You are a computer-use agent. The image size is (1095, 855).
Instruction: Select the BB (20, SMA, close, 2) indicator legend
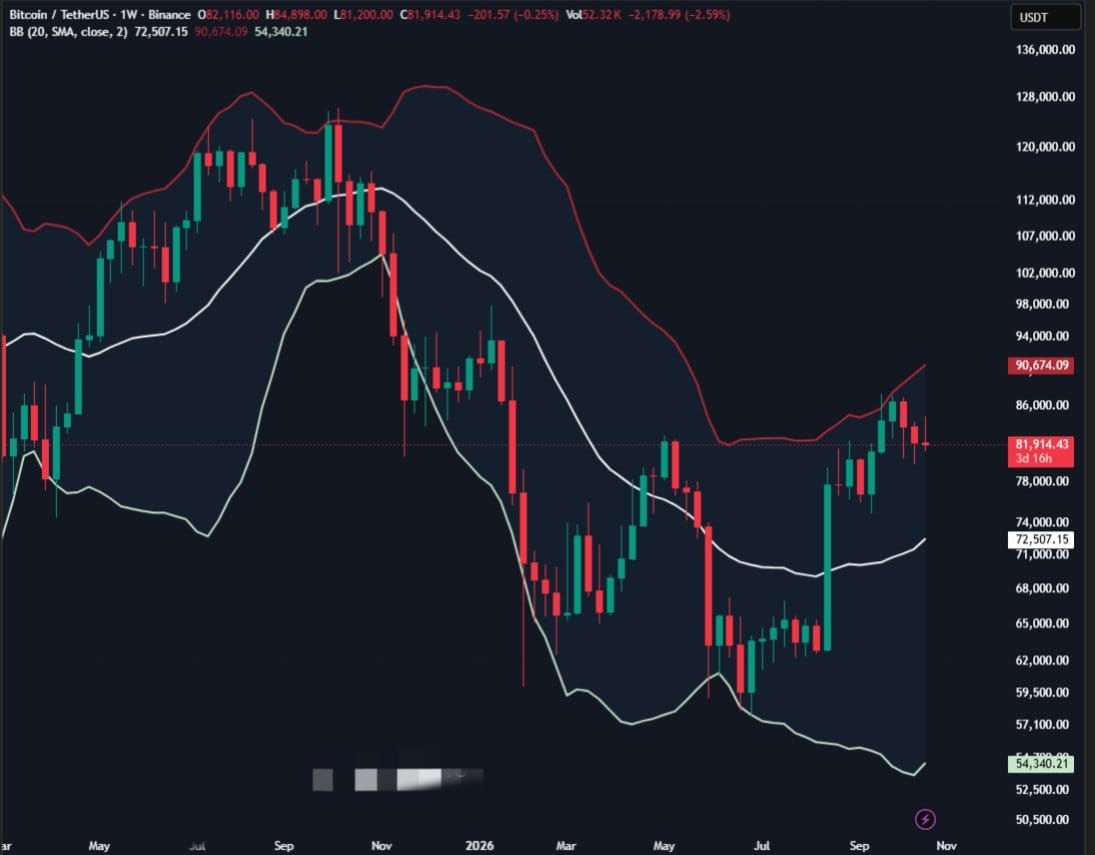(x=68, y=31)
